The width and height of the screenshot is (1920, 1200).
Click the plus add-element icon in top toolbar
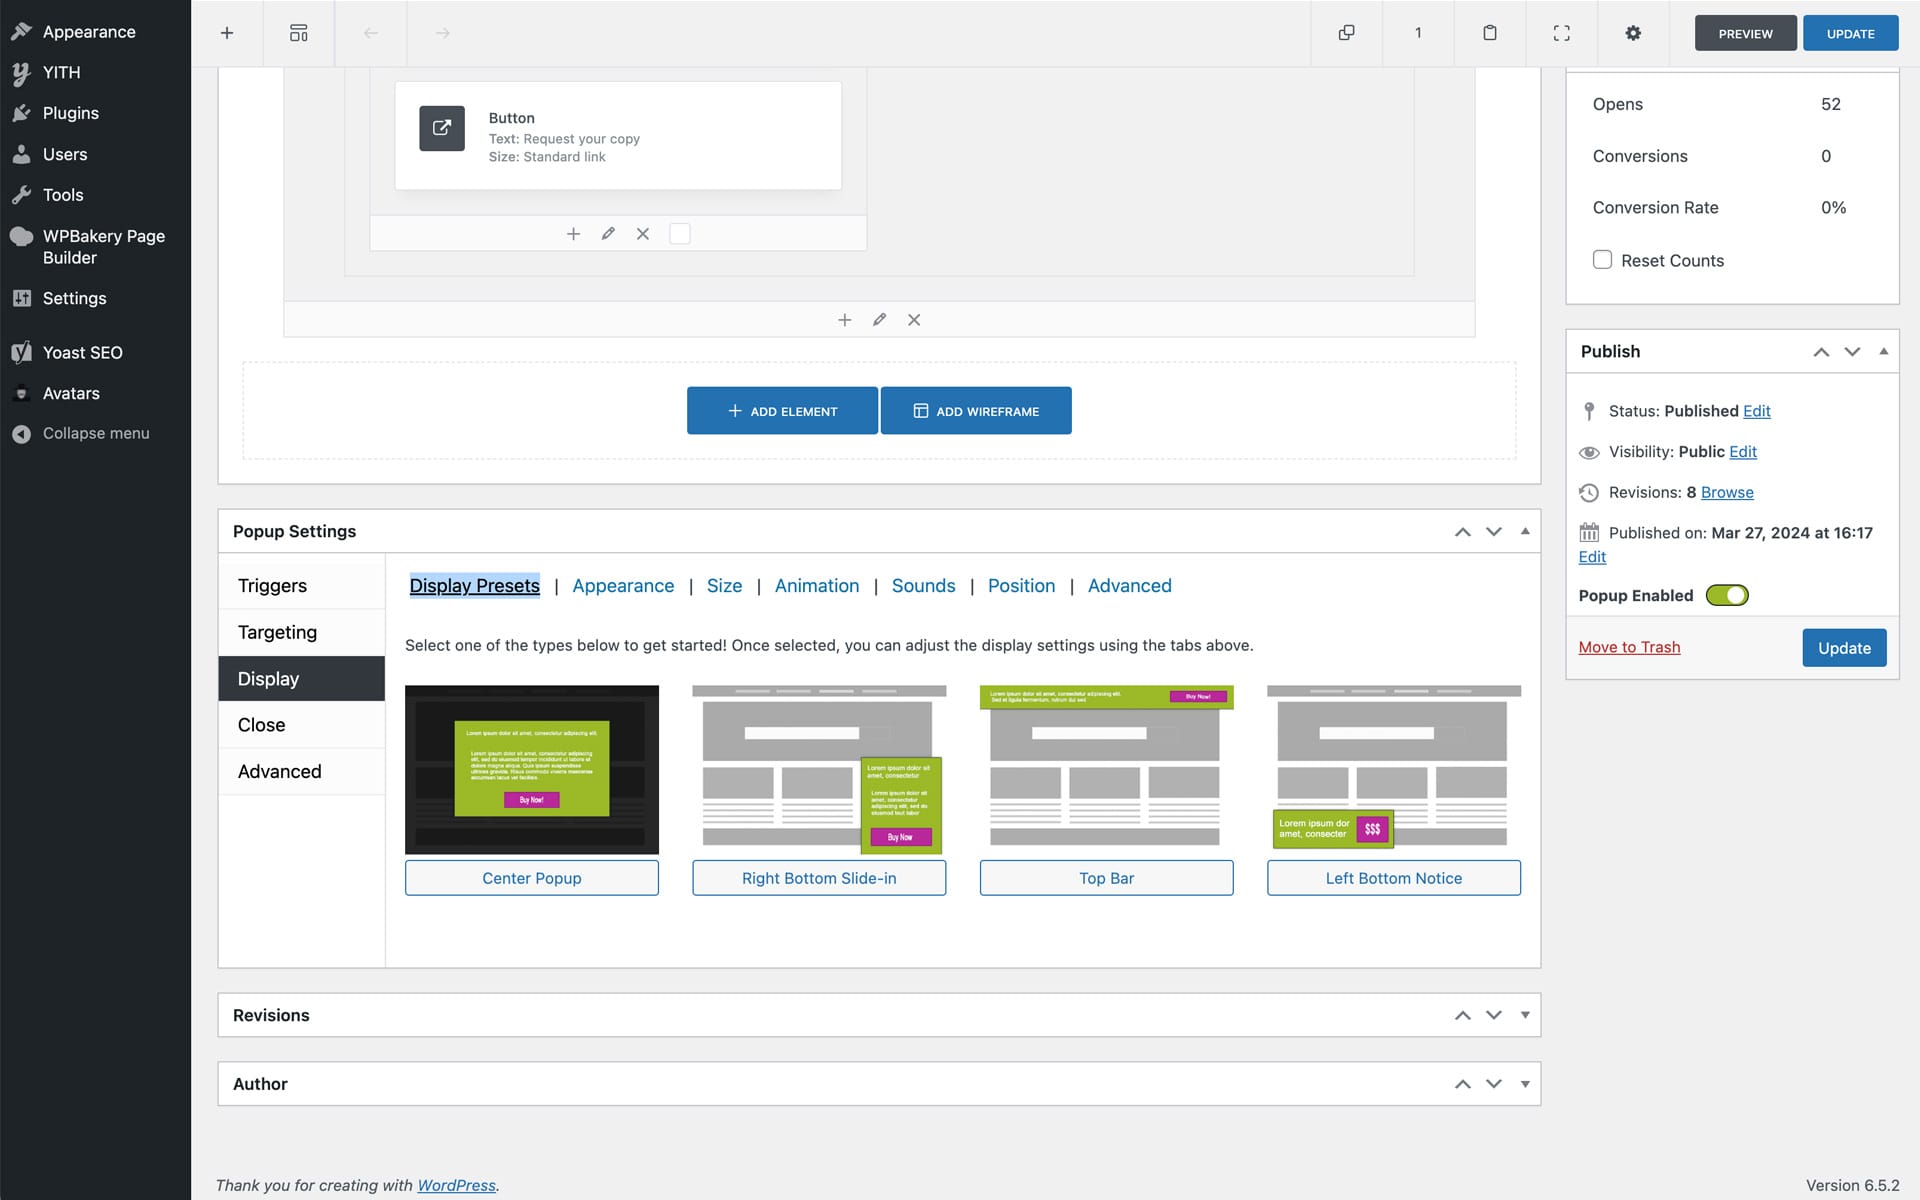[227, 33]
